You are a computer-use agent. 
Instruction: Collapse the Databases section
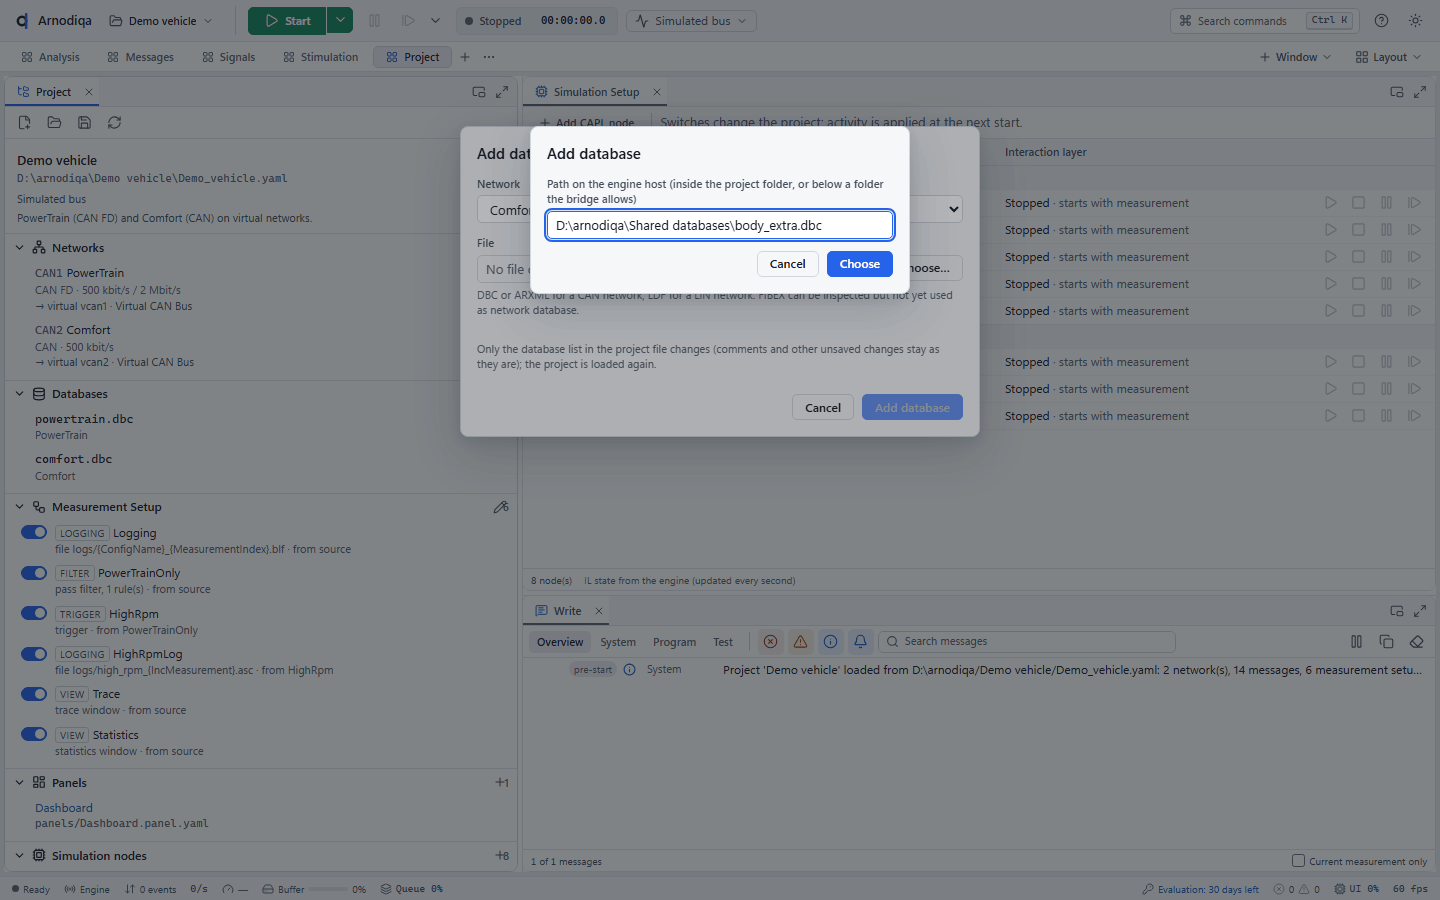[x=19, y=394]
